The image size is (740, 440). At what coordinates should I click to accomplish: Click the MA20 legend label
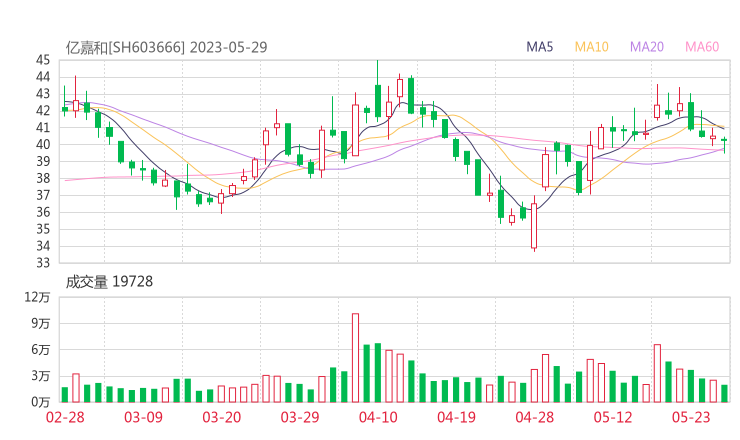647,47
